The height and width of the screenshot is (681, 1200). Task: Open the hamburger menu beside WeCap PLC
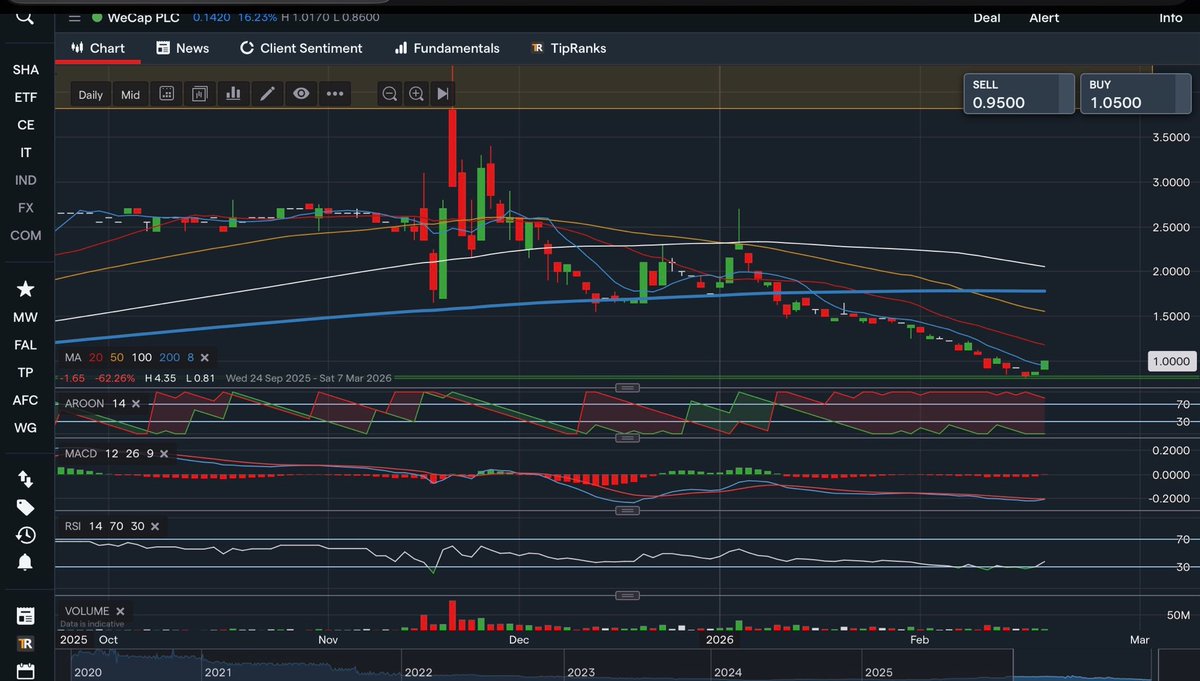pyautogui.click(x=75, y=18)
